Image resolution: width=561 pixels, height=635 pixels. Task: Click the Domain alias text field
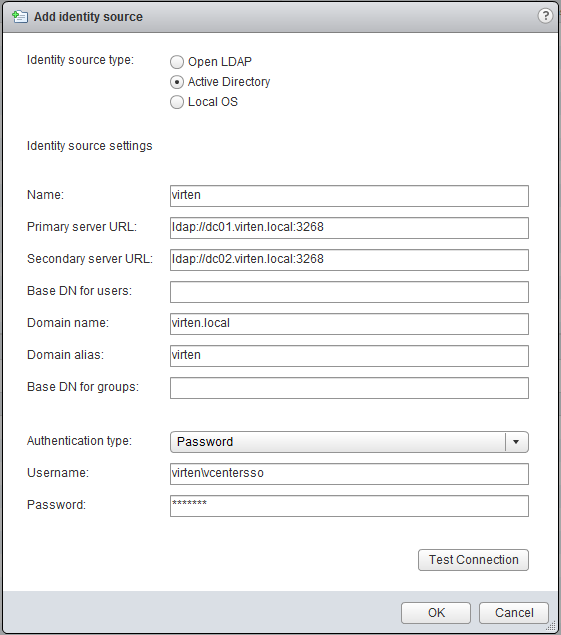point(349,356)
